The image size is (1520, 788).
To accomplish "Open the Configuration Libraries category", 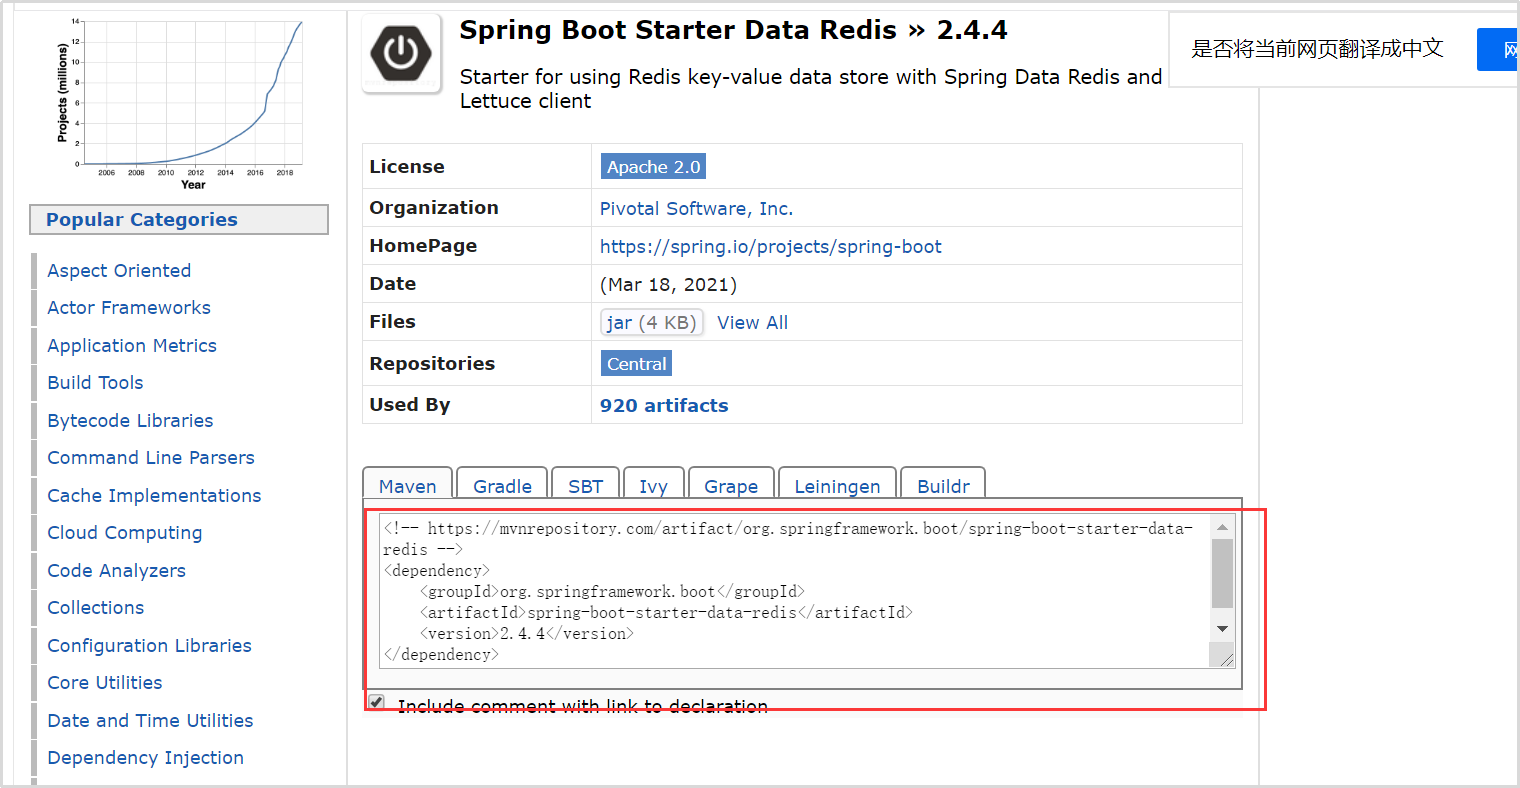I will pos(149,645).
